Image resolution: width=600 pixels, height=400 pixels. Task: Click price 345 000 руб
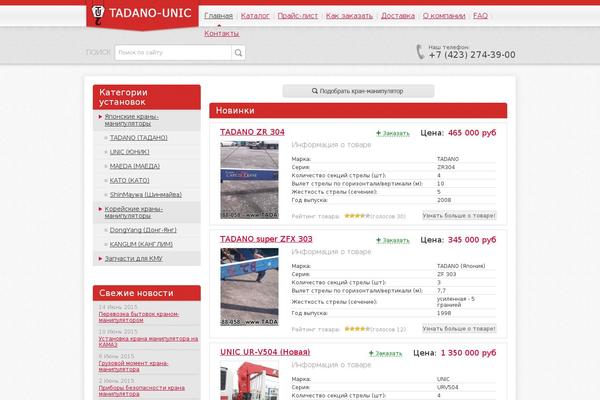[x=472, y=240]
